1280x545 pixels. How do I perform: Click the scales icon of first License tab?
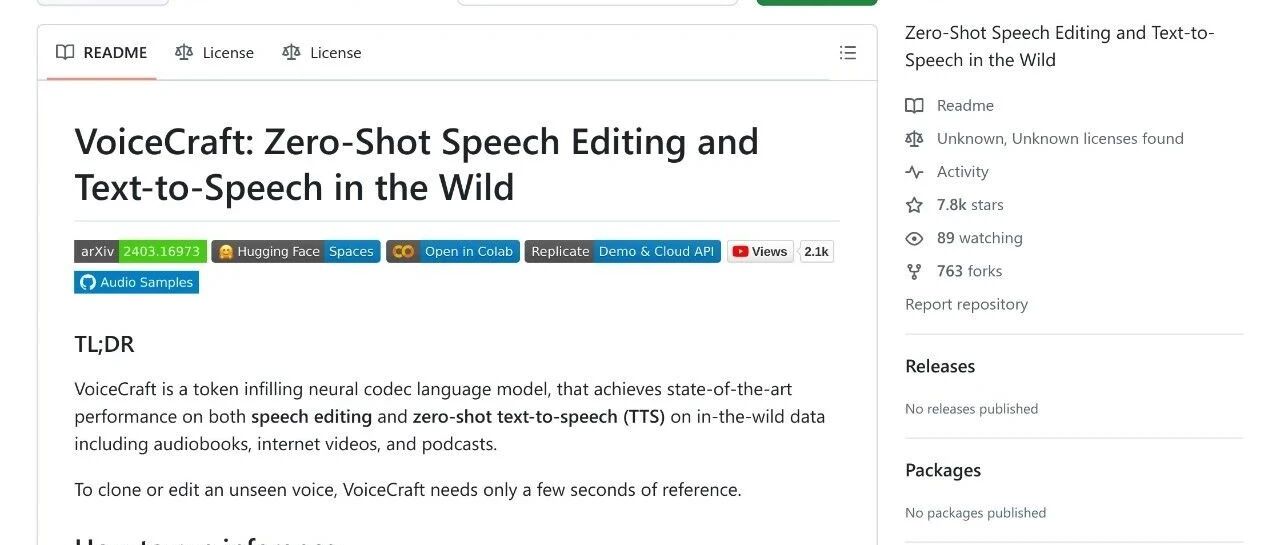point(184,52)
